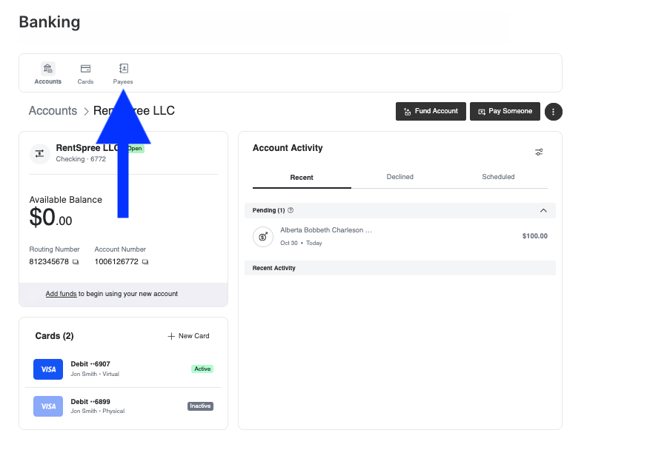Click the Add funds link
670x467 pixels.
pos(61,294)
